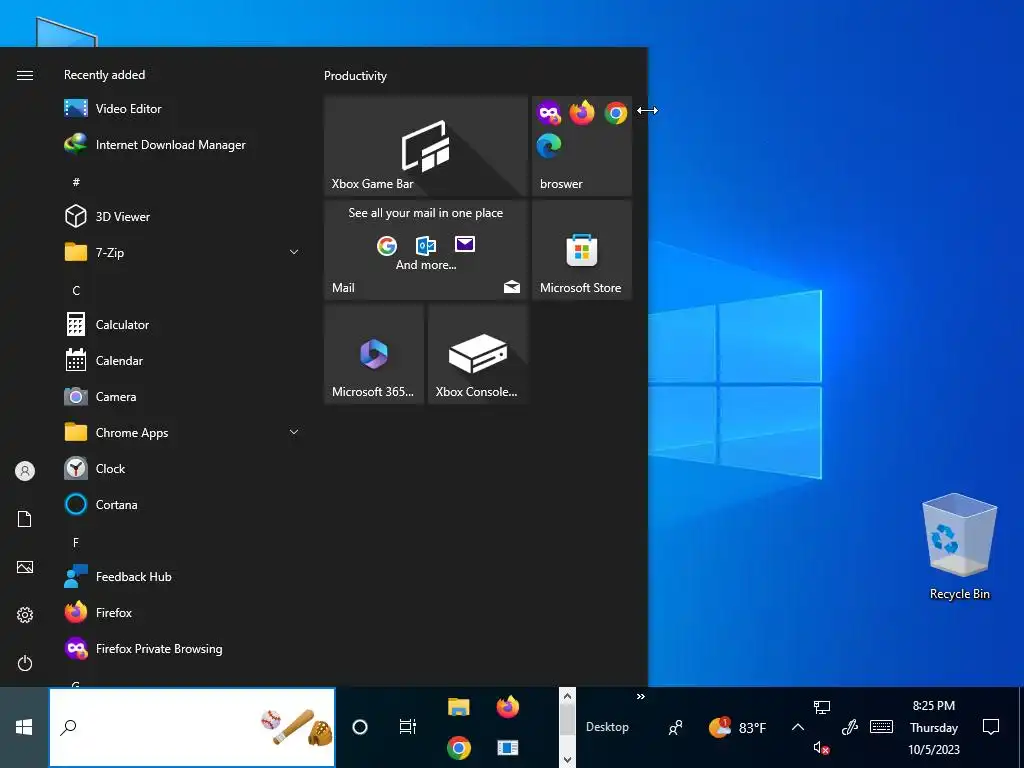Click the Desktop toolbar label

(607, 727)
